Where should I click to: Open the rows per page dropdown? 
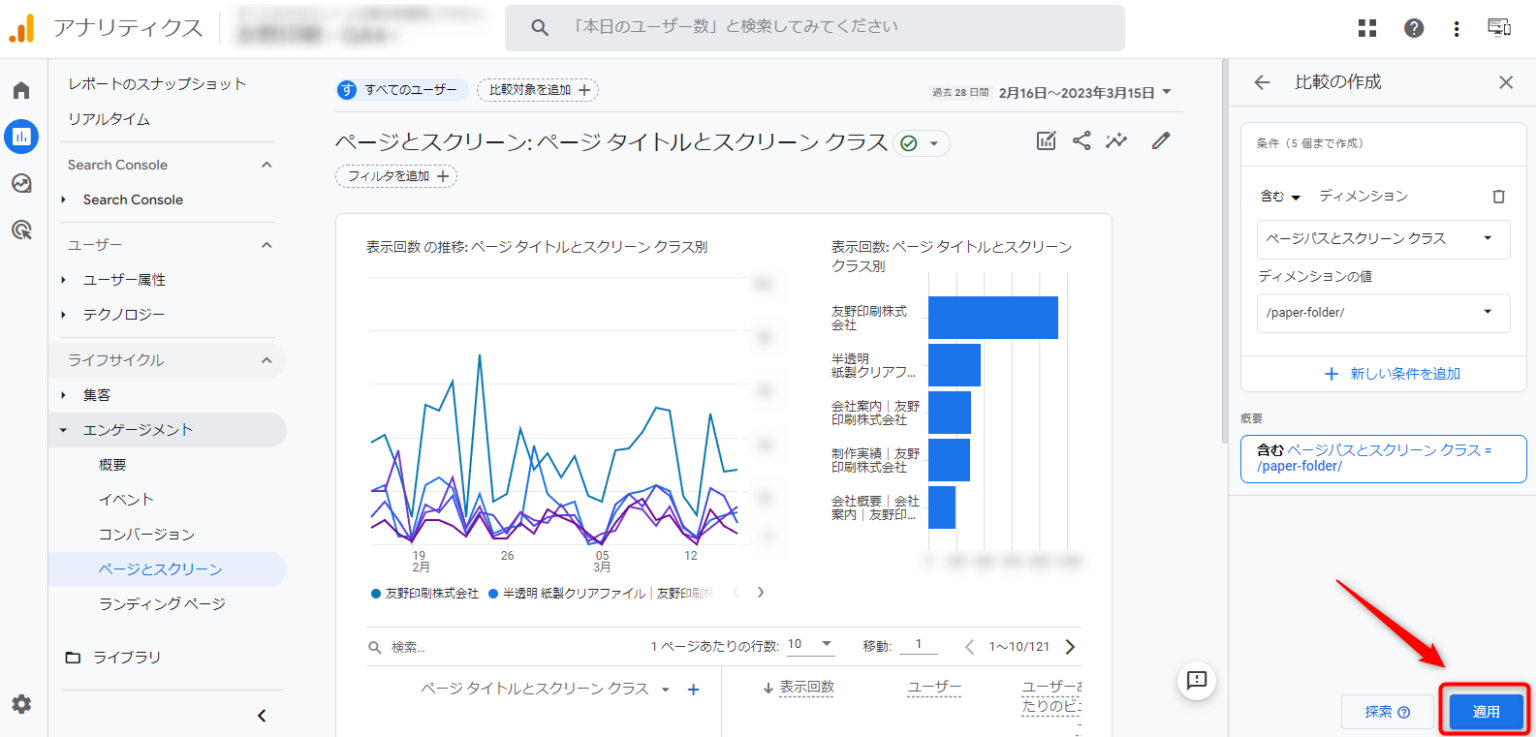tap(810, 645)
